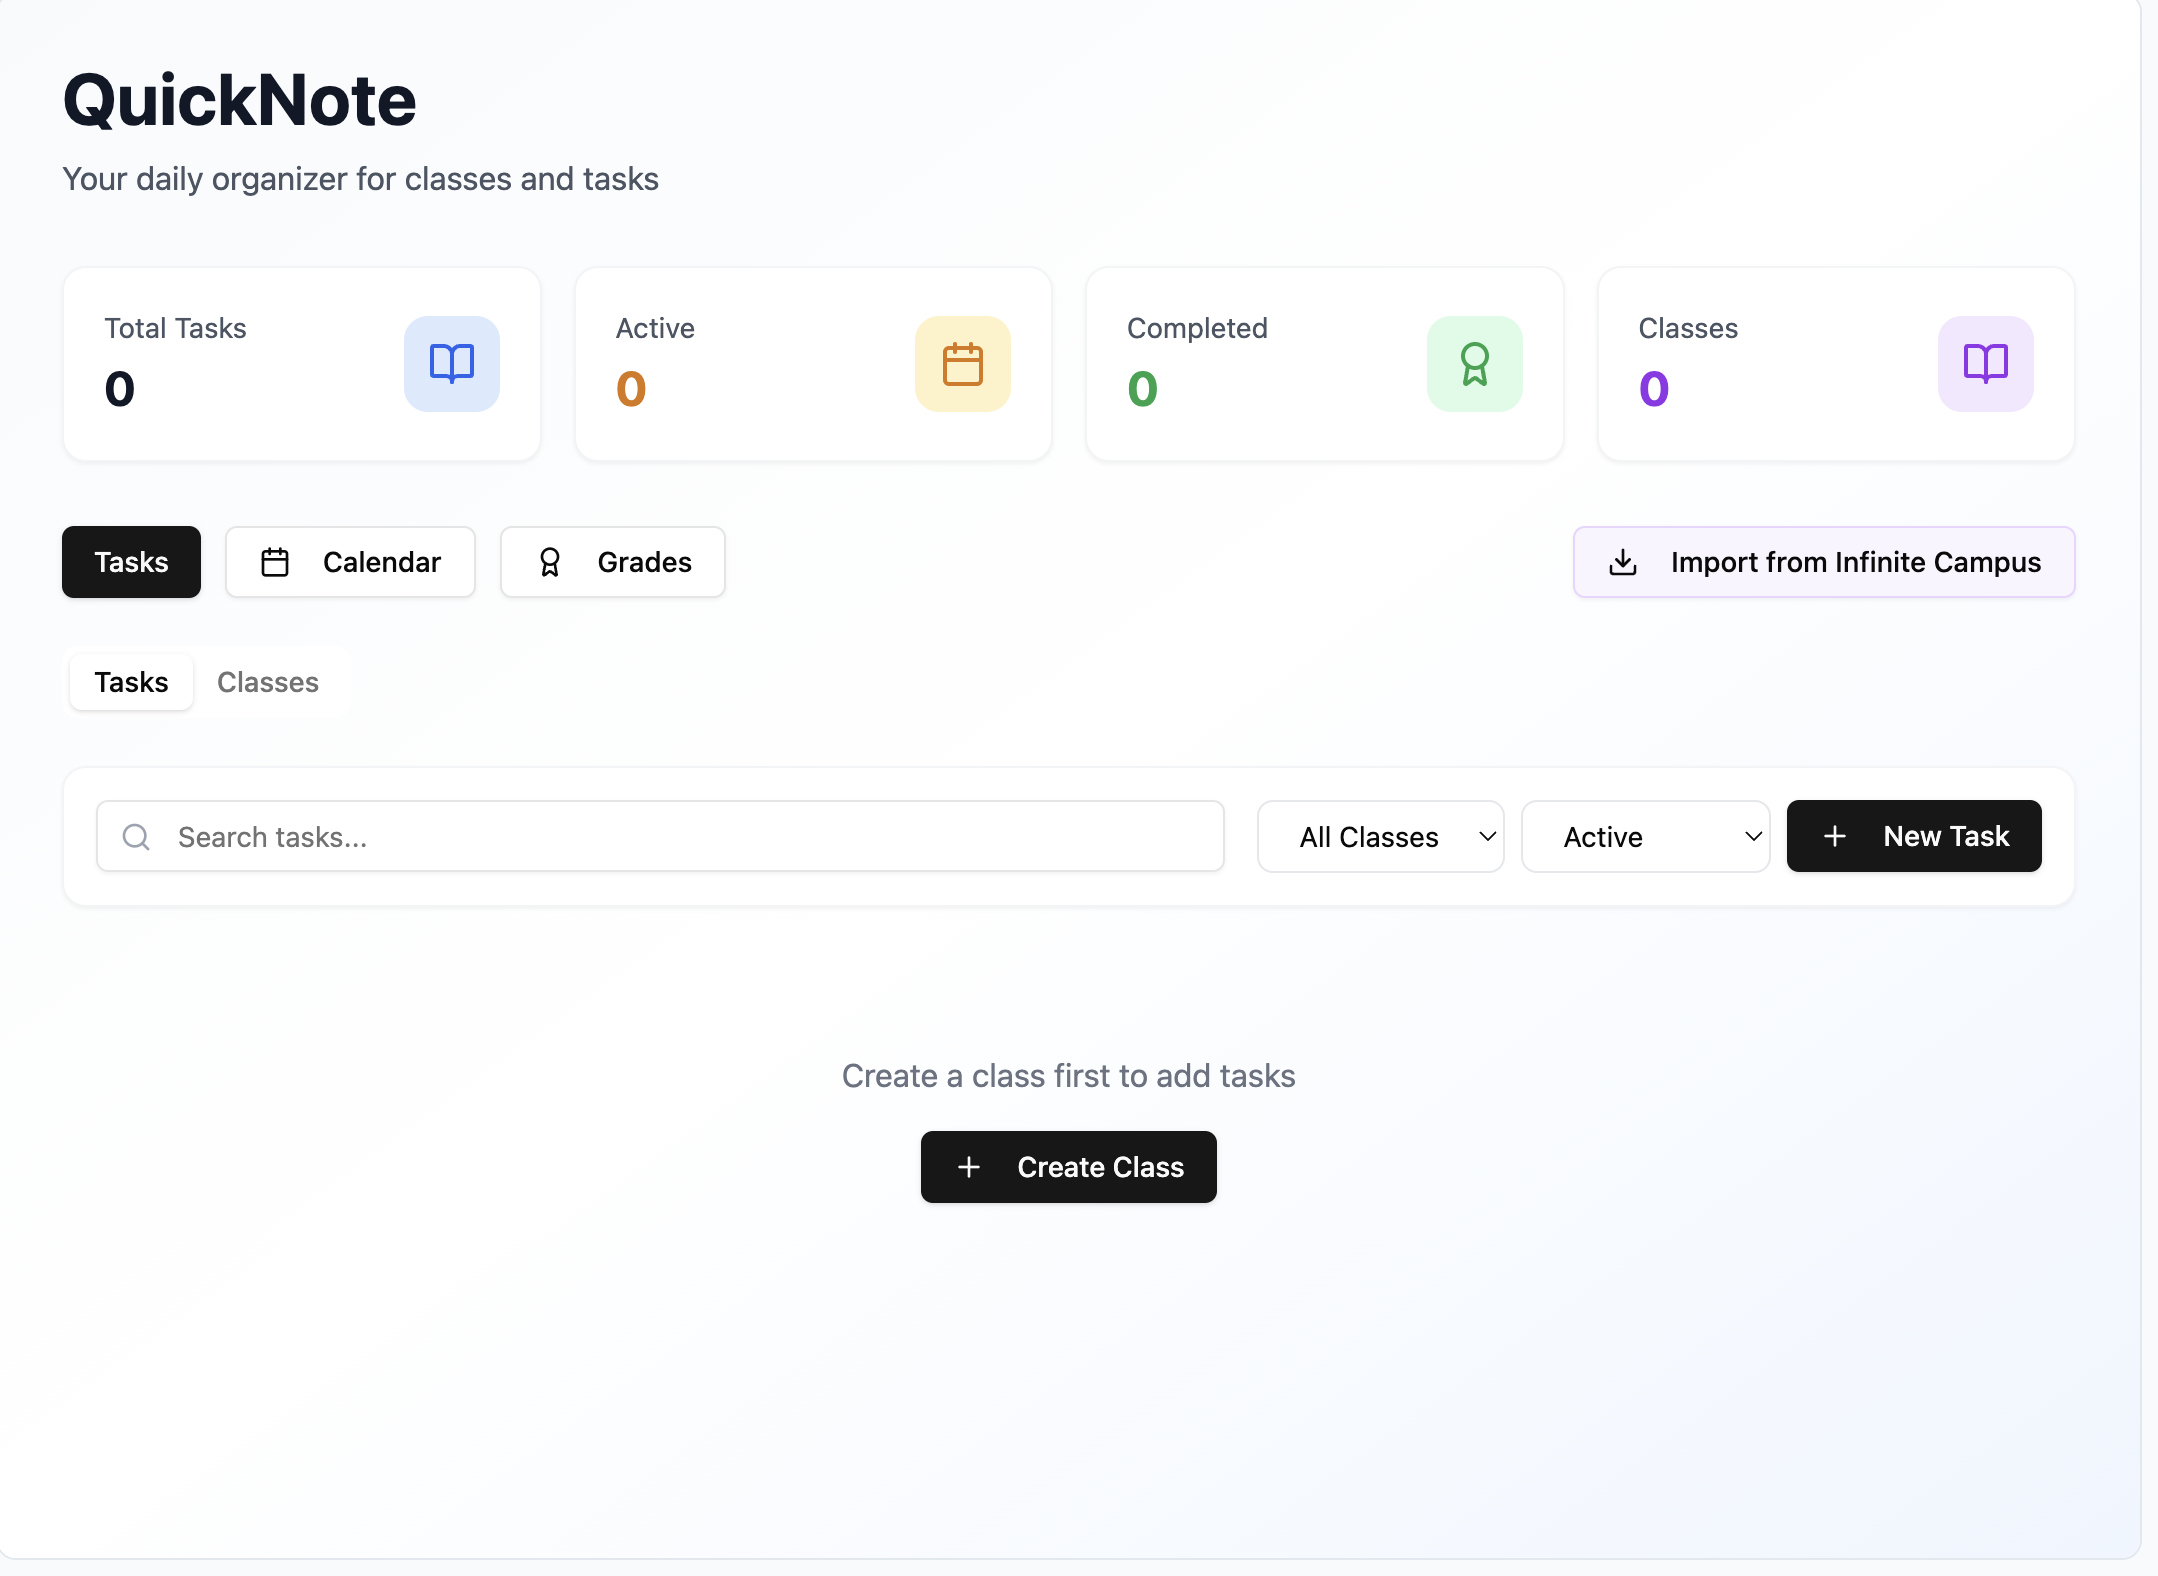This screenshot has height=1576, width=2158.
Task: Click the Create Class button
Action: pos(1068,1167)
